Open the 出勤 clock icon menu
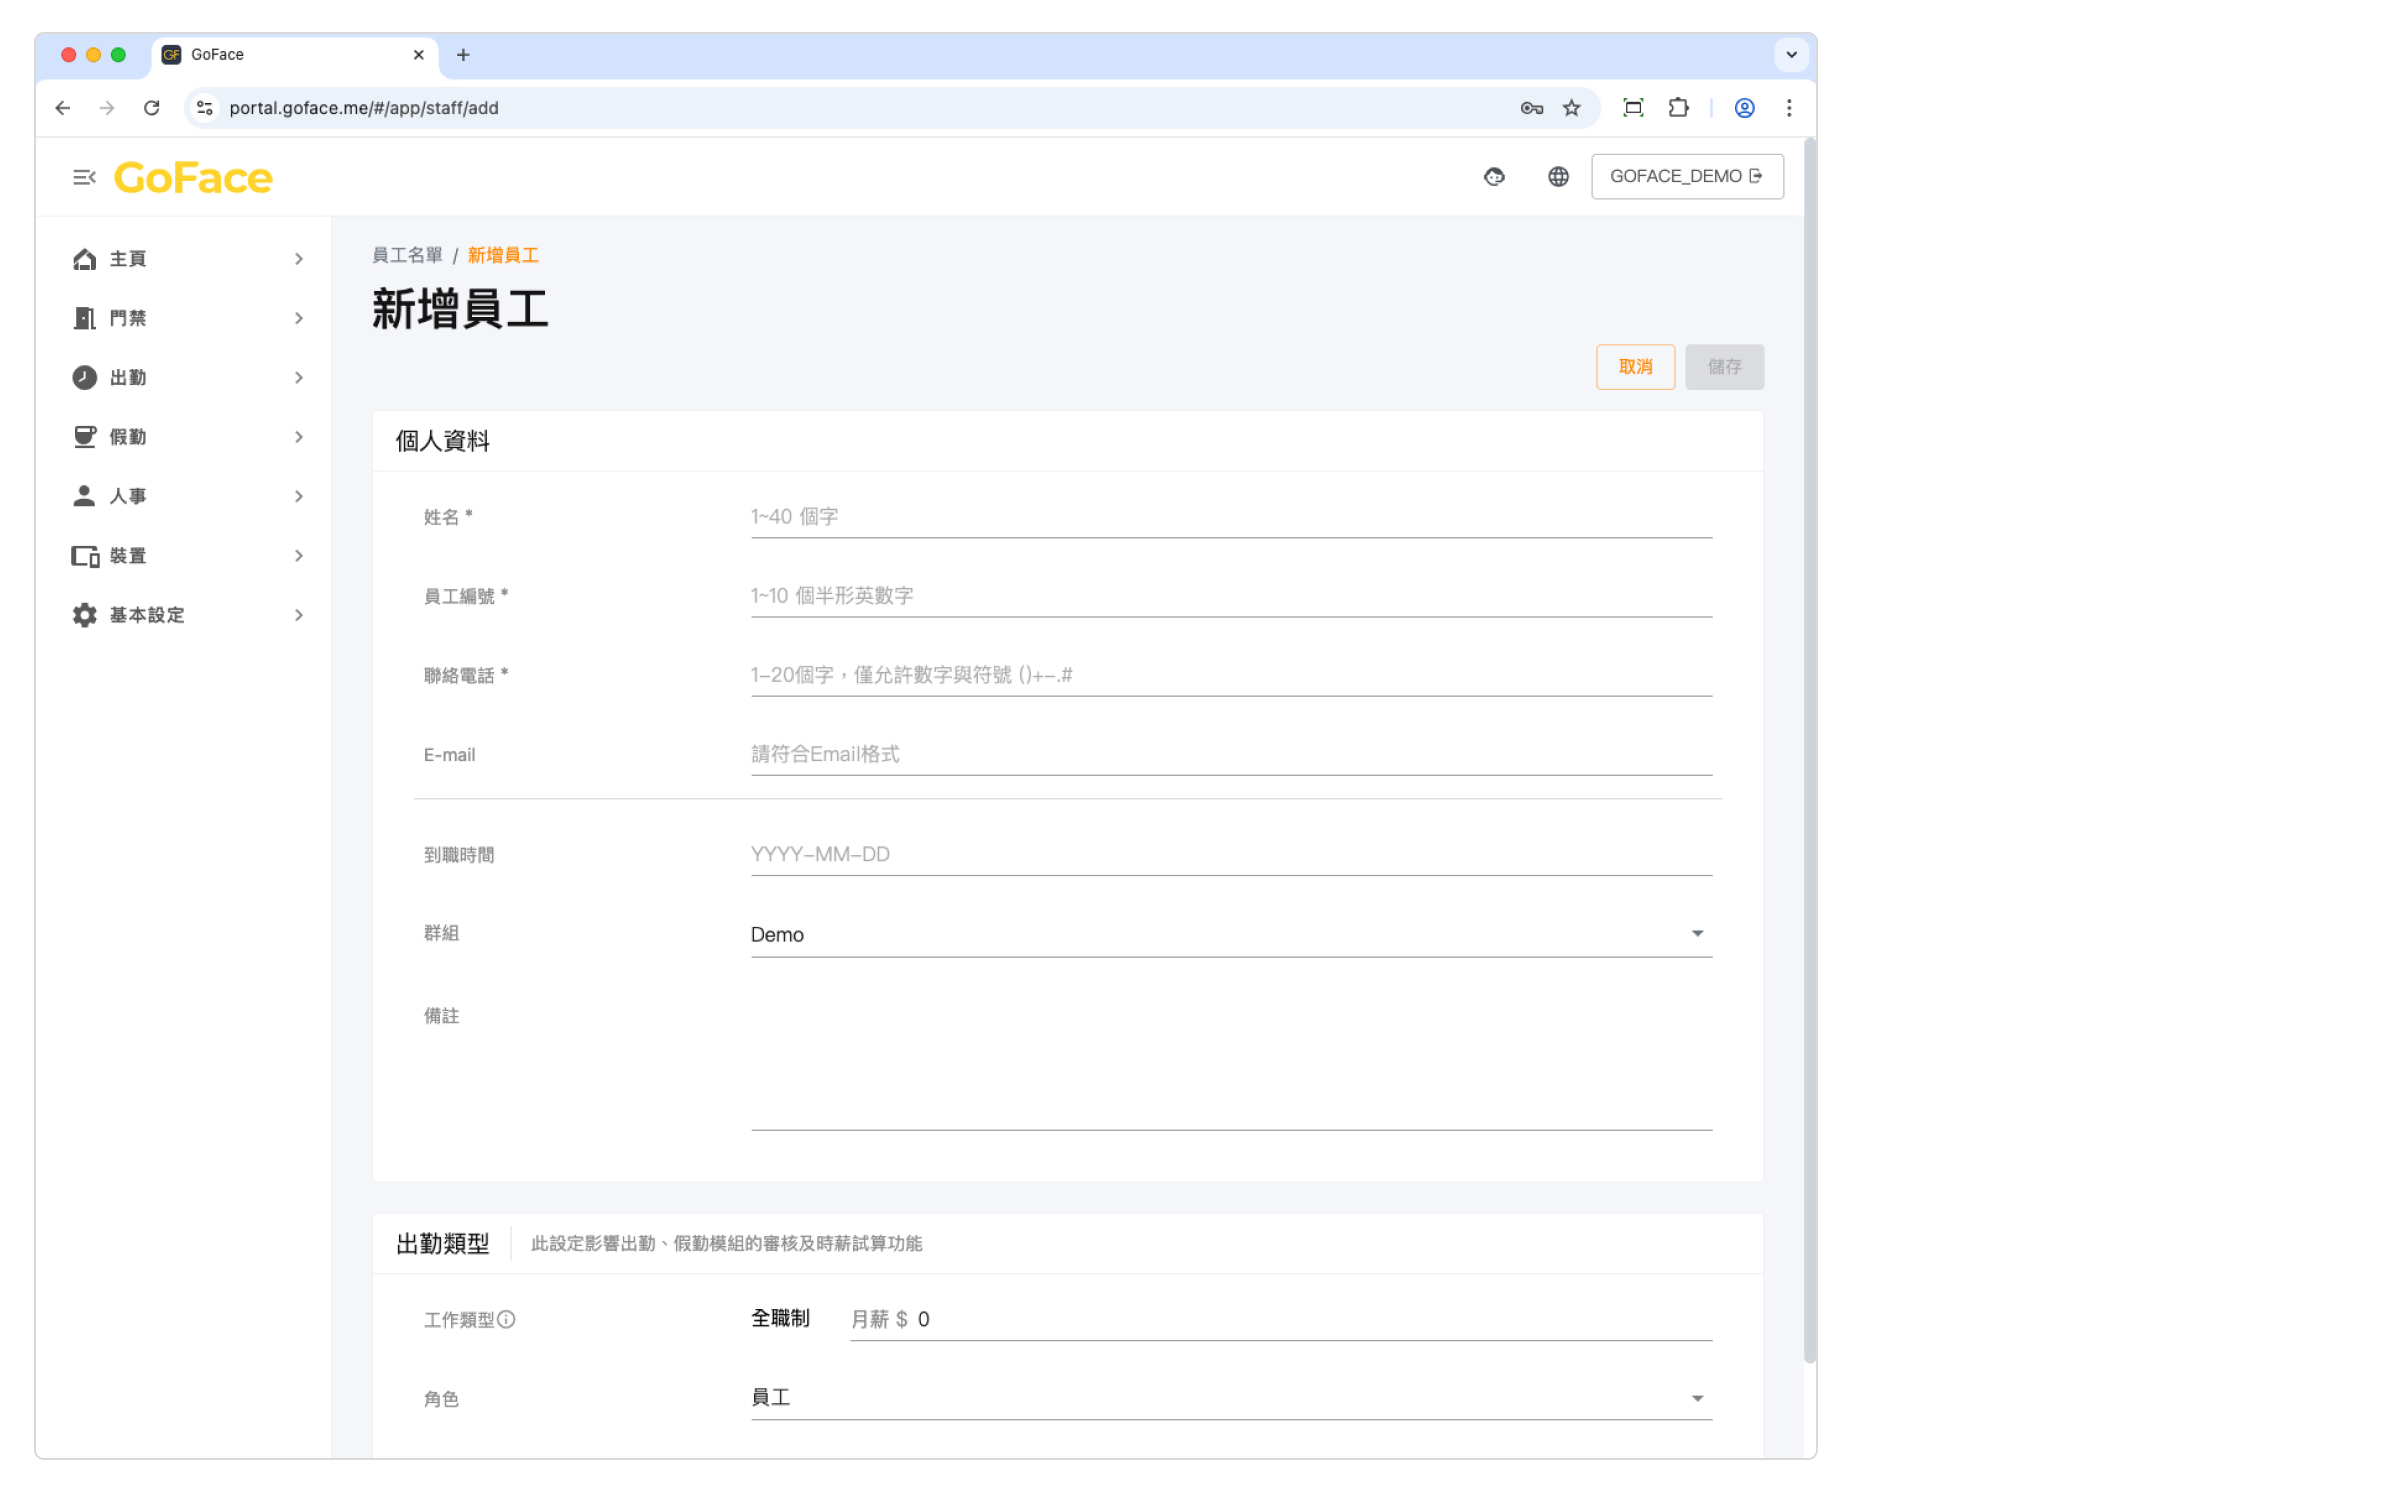Viewport: 2400px width, 1492px height. tap(85, 377)
